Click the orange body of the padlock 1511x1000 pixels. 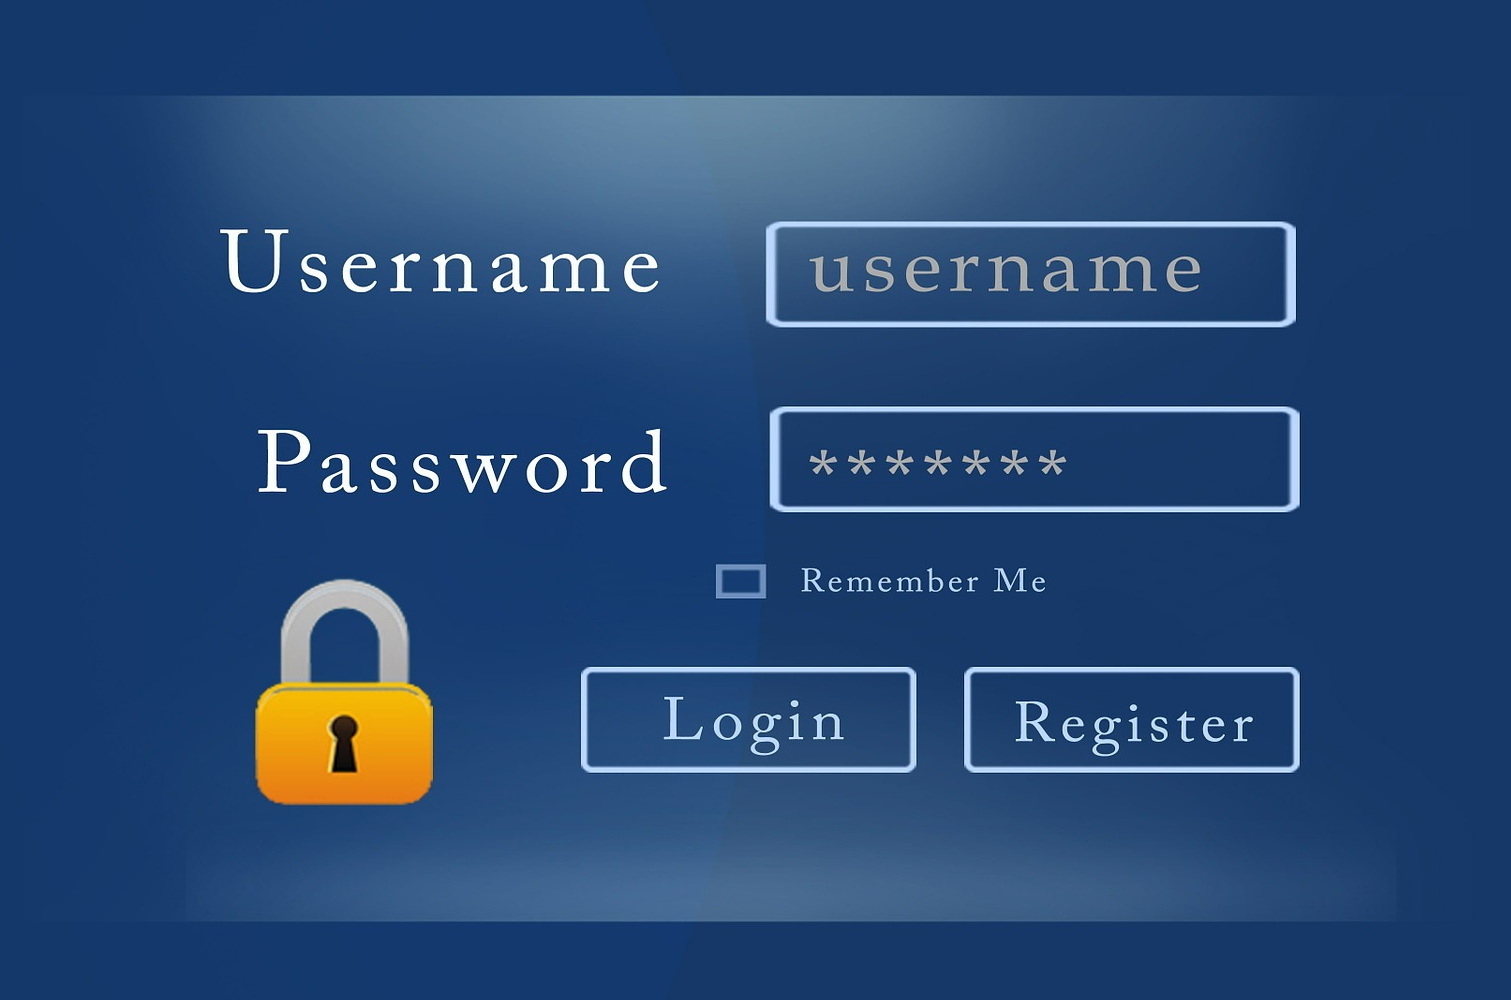344,743
